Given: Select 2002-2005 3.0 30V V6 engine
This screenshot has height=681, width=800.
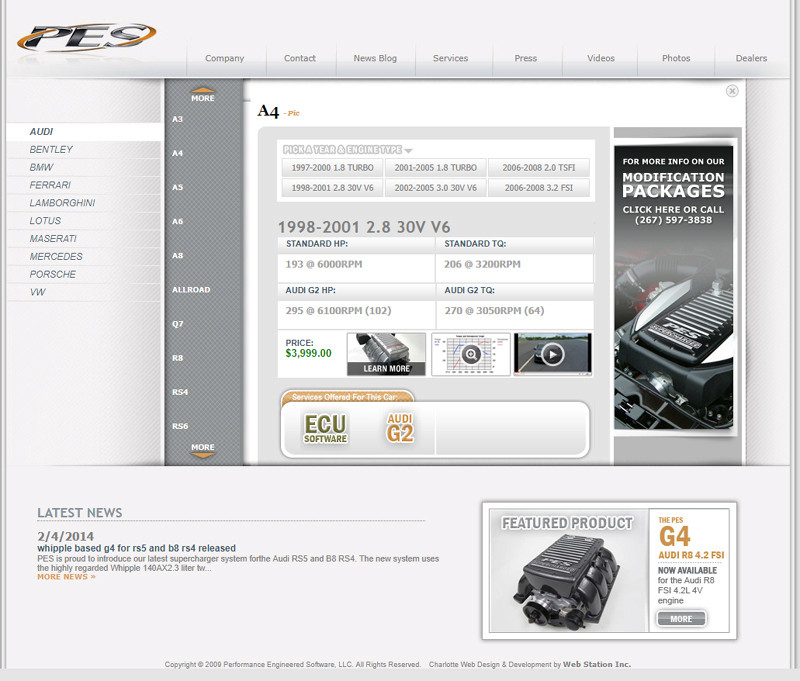Looking at the screenshot, I should (435, 188).
